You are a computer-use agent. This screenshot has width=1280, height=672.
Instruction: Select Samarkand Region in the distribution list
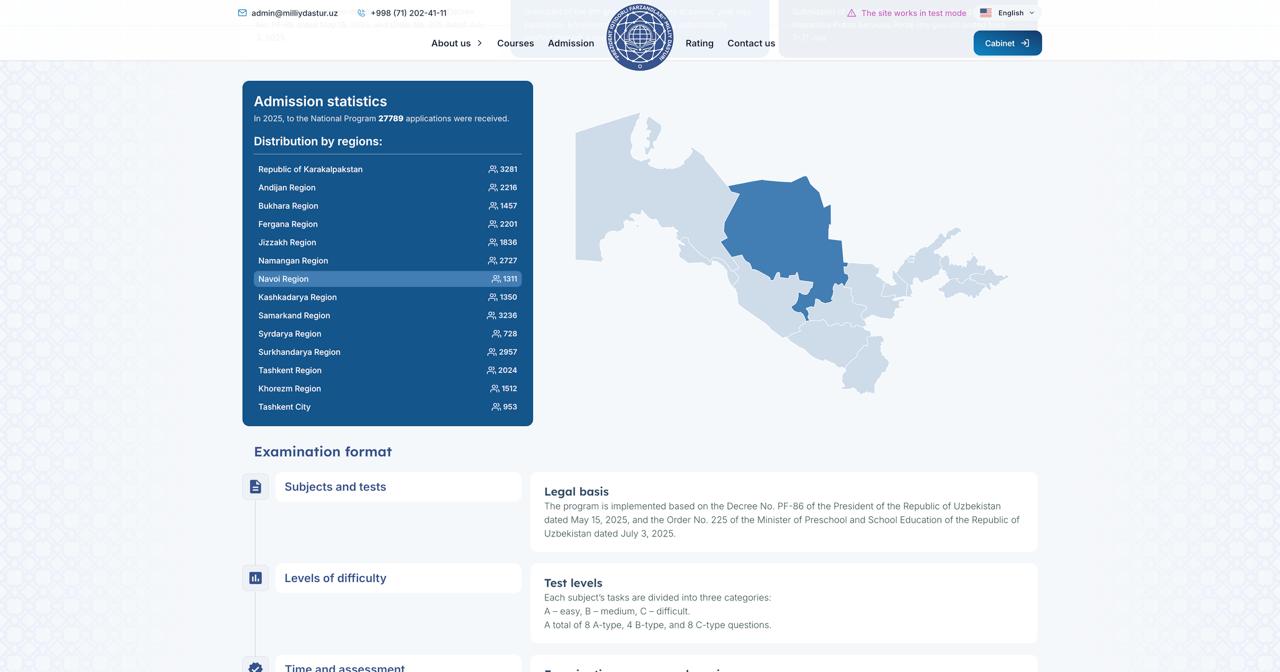click(387, 315)
